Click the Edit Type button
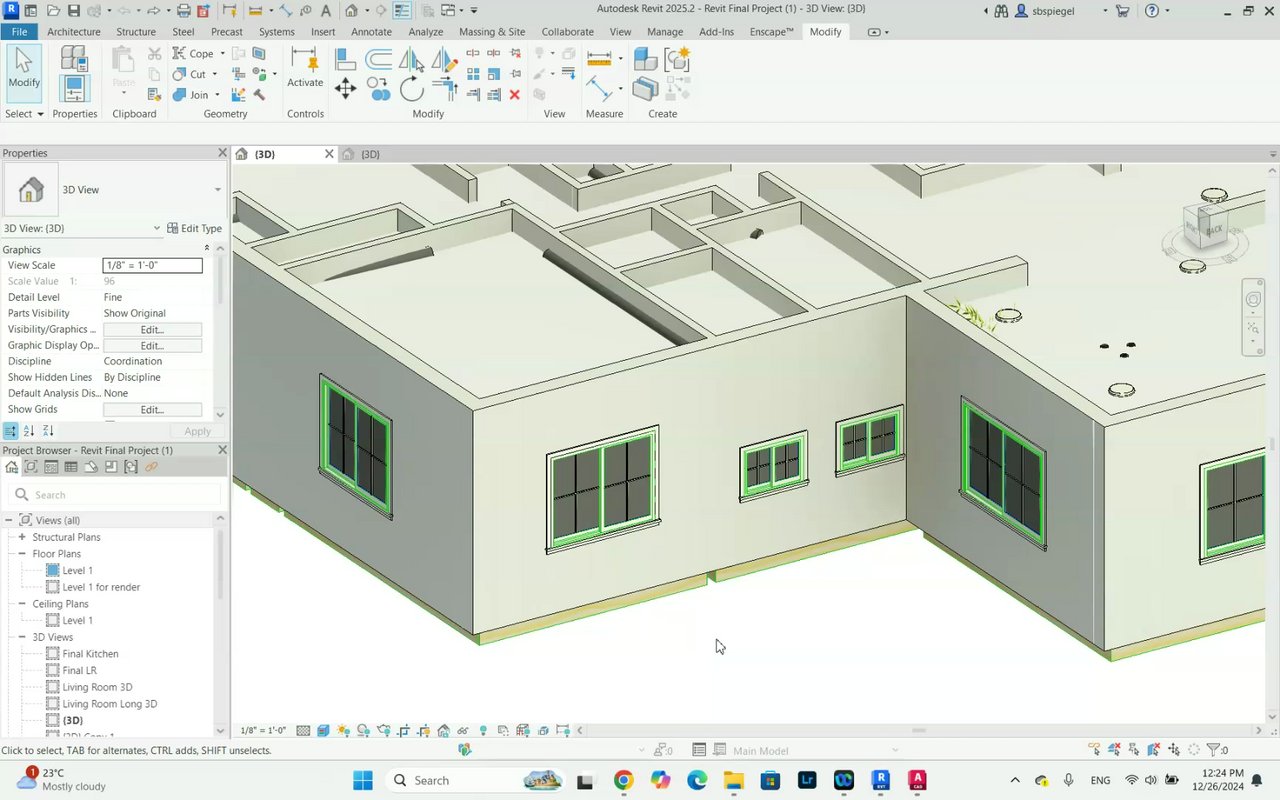Viewport: 1280px width, 800px height. click(x=194, y=228)
